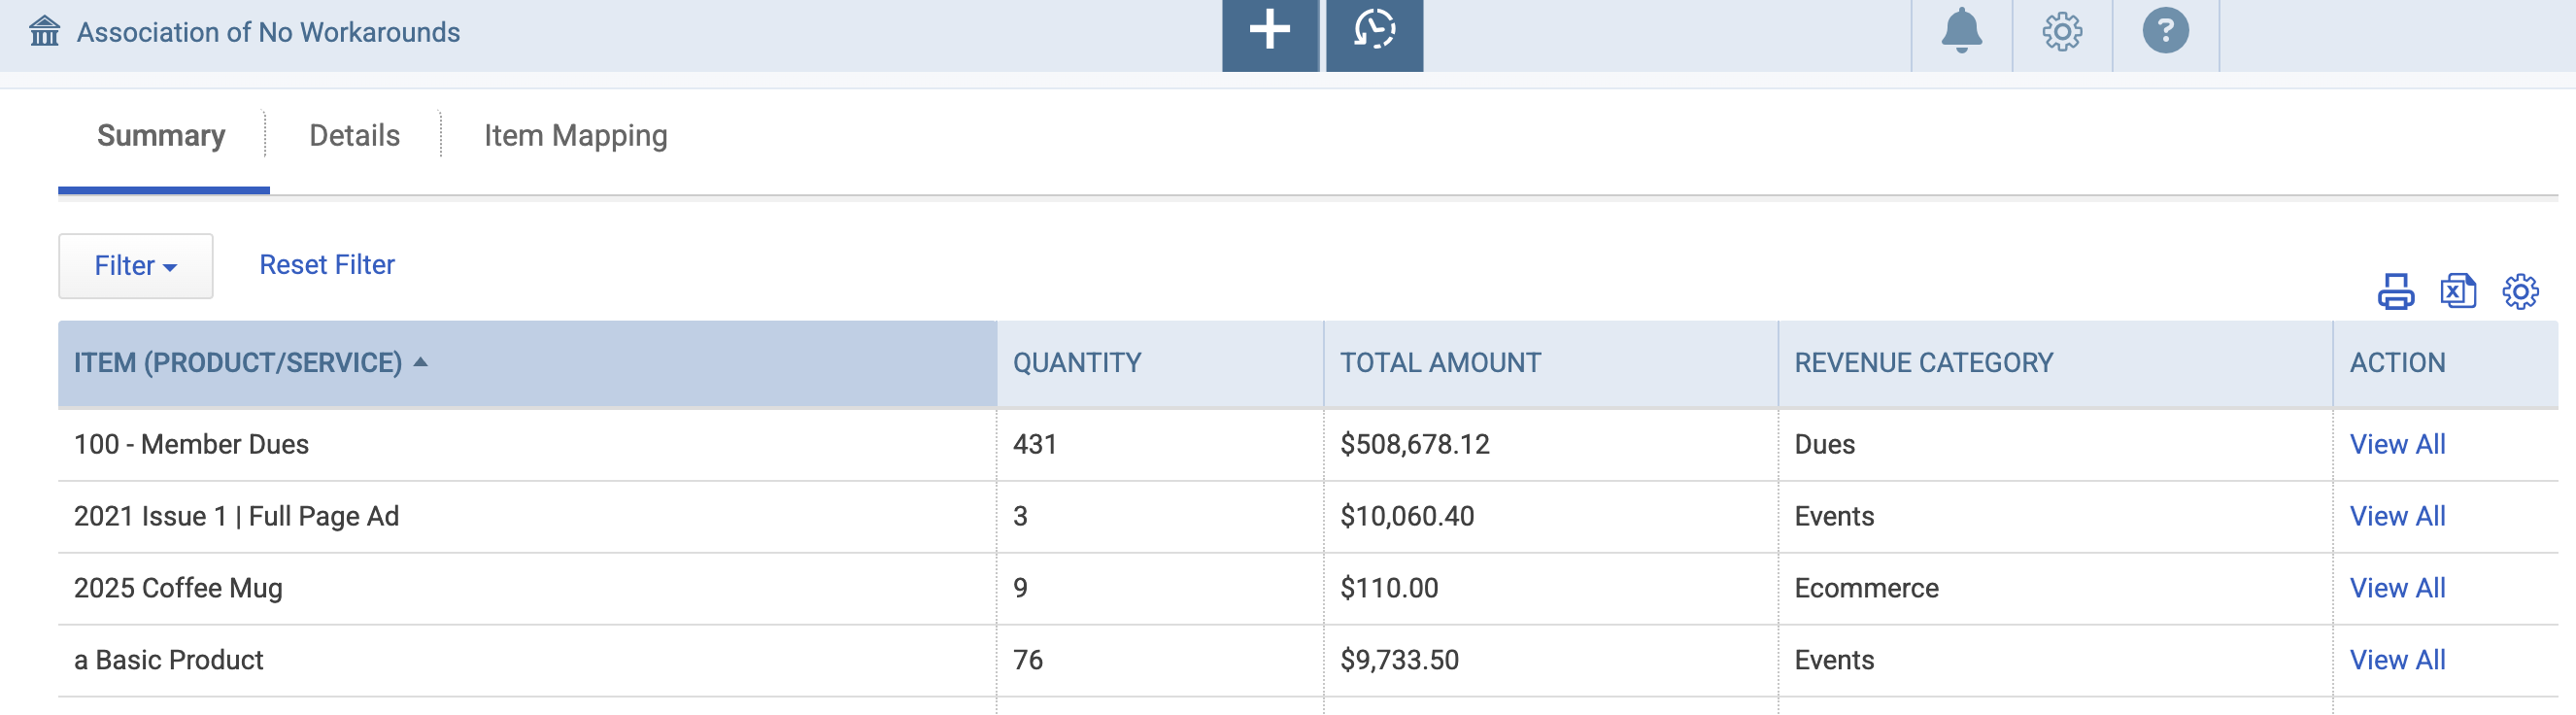
Task: Switch to the Details tab
Action: point(354,135)
